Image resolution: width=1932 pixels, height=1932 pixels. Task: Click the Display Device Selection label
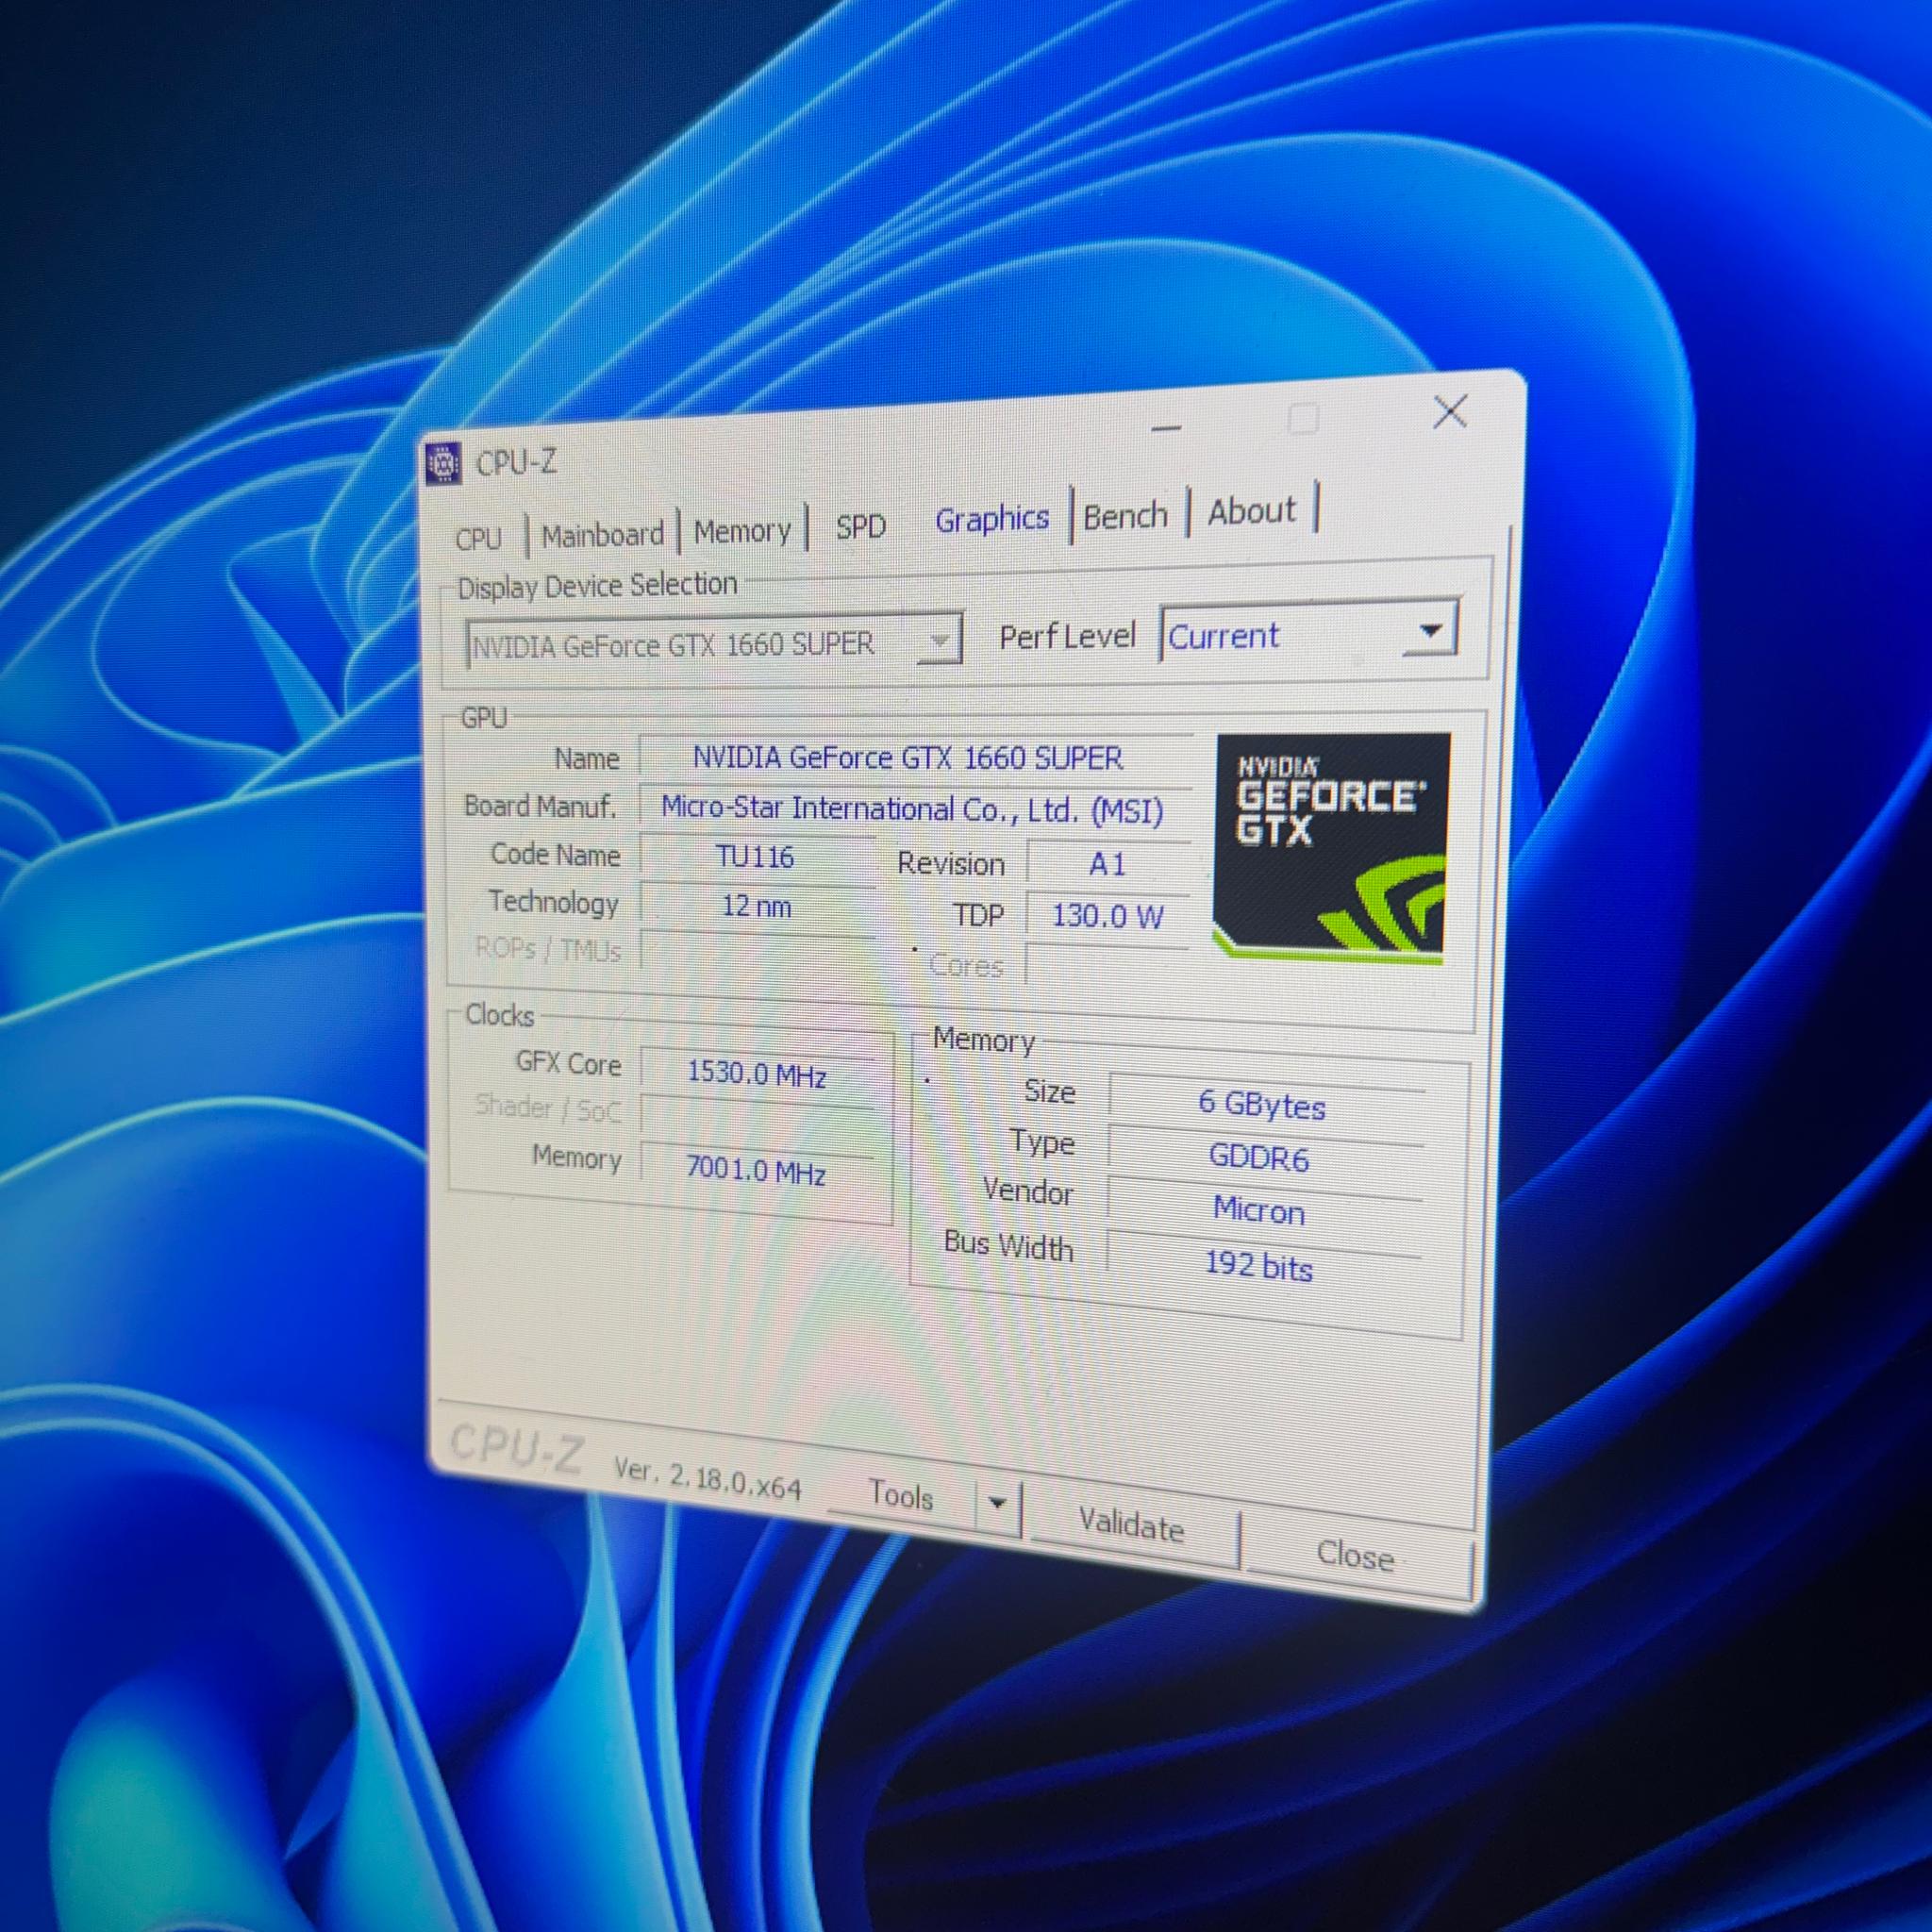(597, 585)
